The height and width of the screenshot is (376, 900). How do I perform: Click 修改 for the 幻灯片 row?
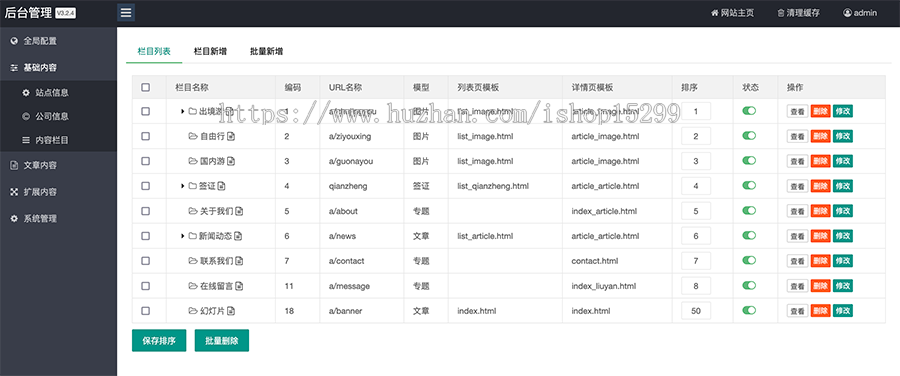(x=843, y=311)
